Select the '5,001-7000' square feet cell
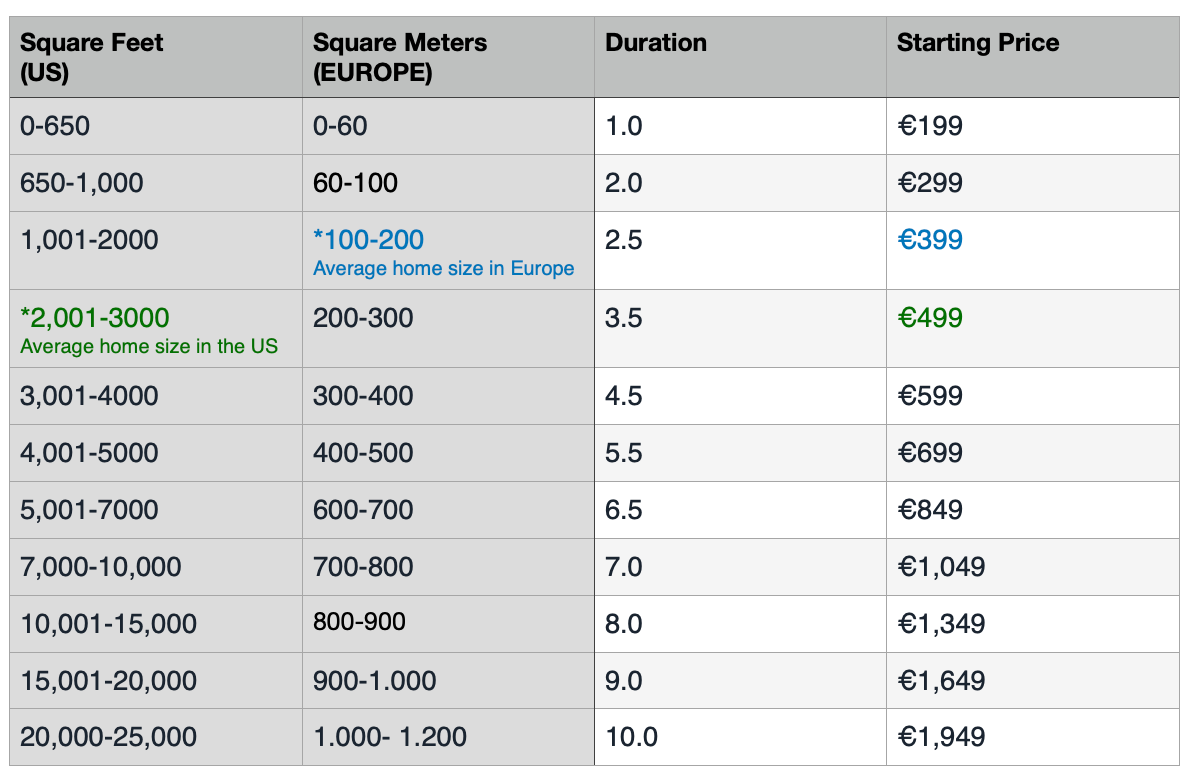The image size is (1188, 782). coord(156,510)
